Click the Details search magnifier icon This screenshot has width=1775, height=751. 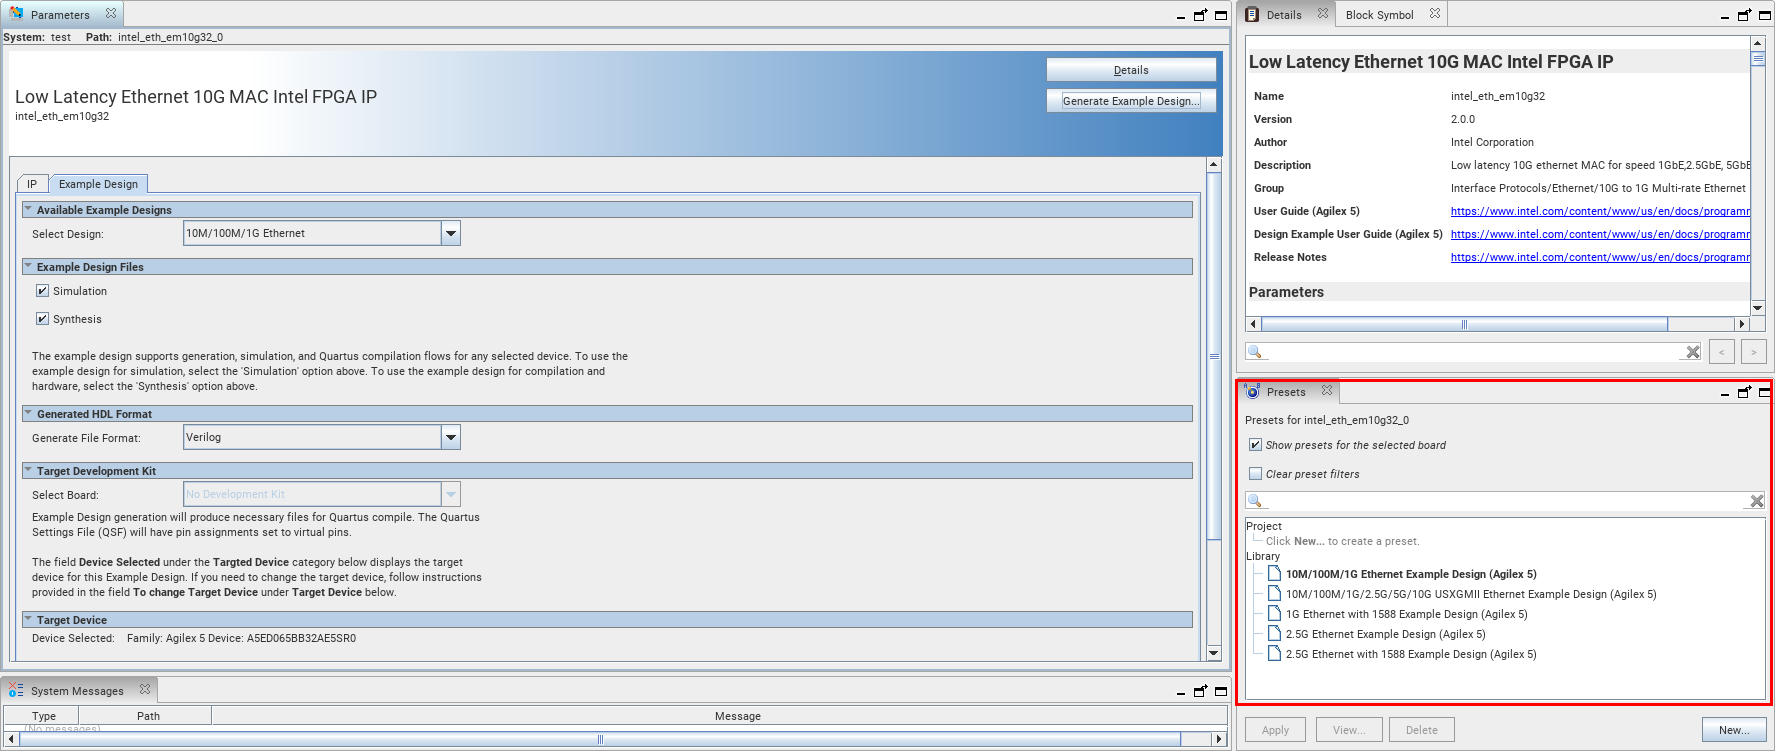(x=1255, y=352)
